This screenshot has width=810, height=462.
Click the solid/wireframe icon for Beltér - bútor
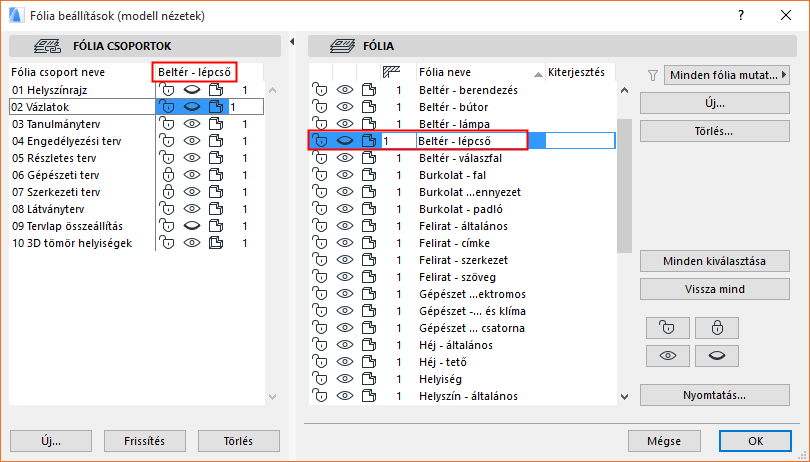coord(370,107)
